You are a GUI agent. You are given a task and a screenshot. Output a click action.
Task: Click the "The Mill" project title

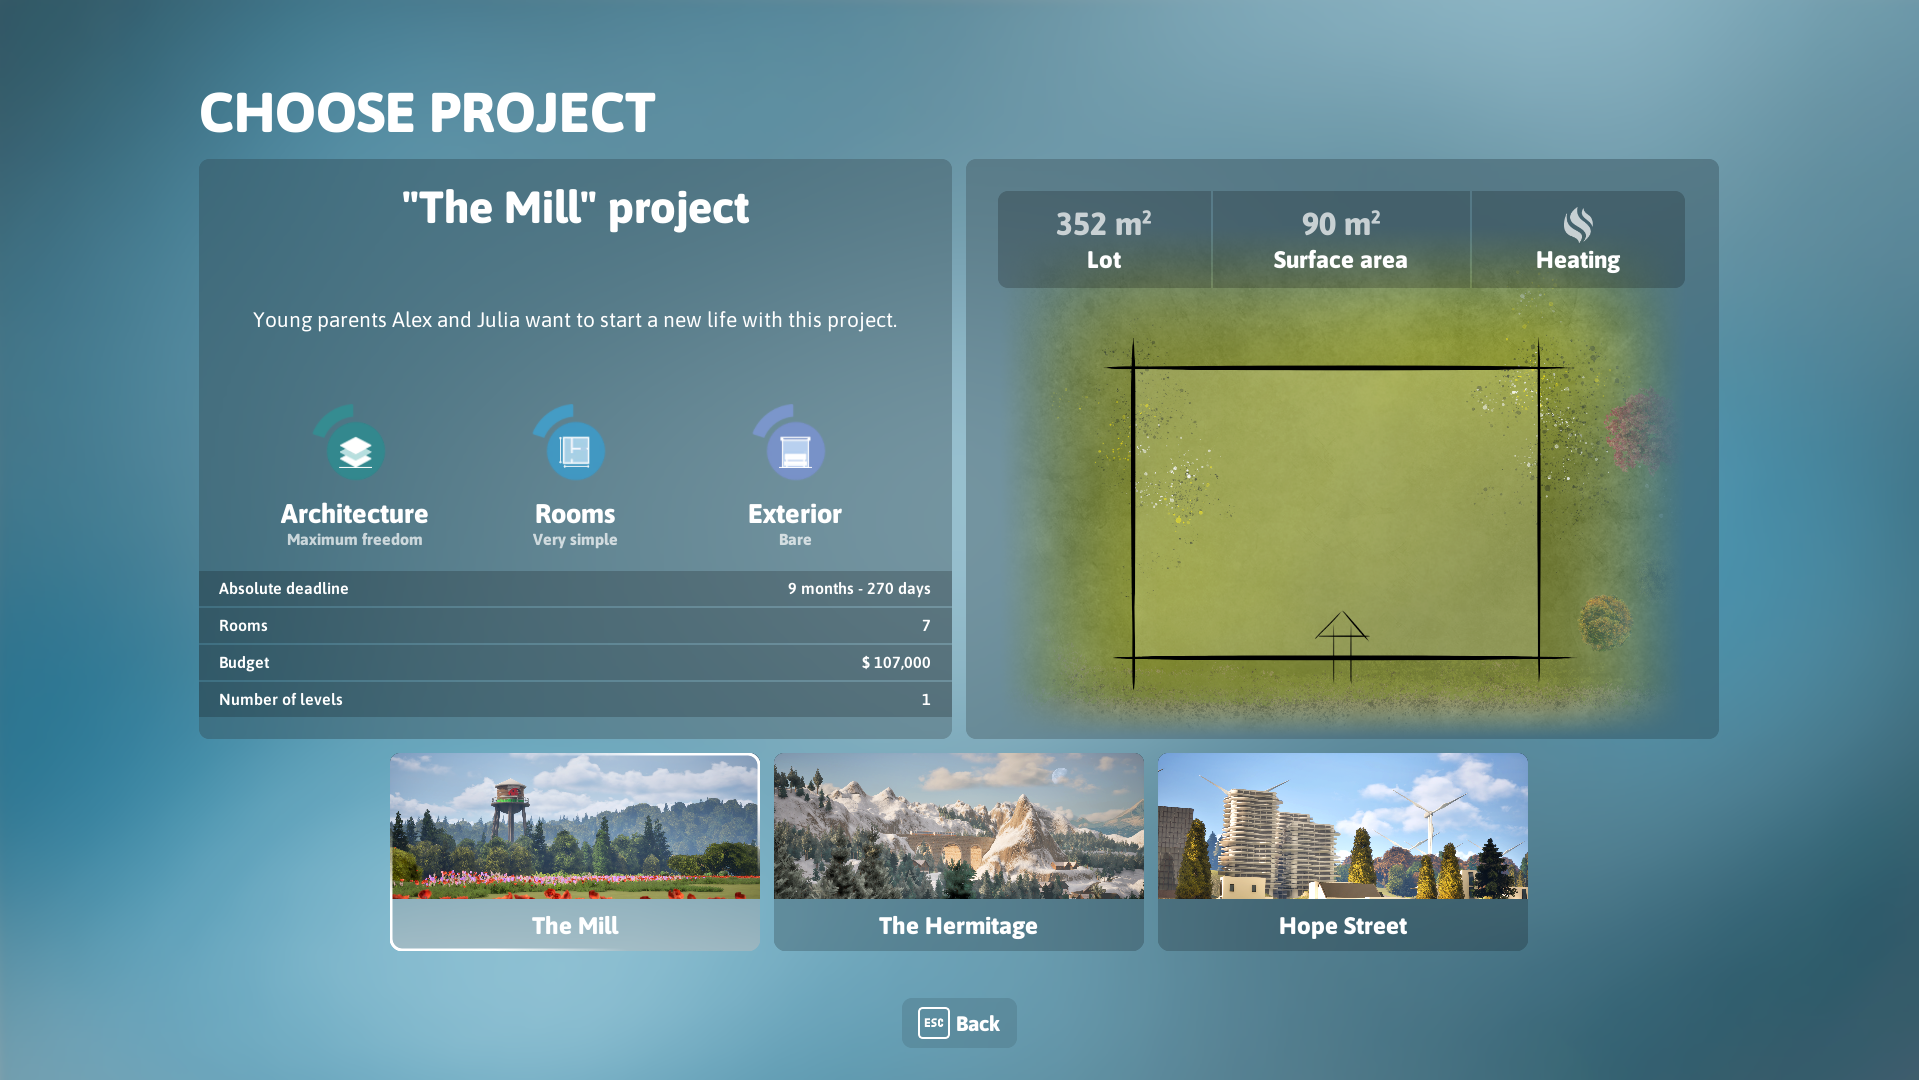click(x=575, y=208)
